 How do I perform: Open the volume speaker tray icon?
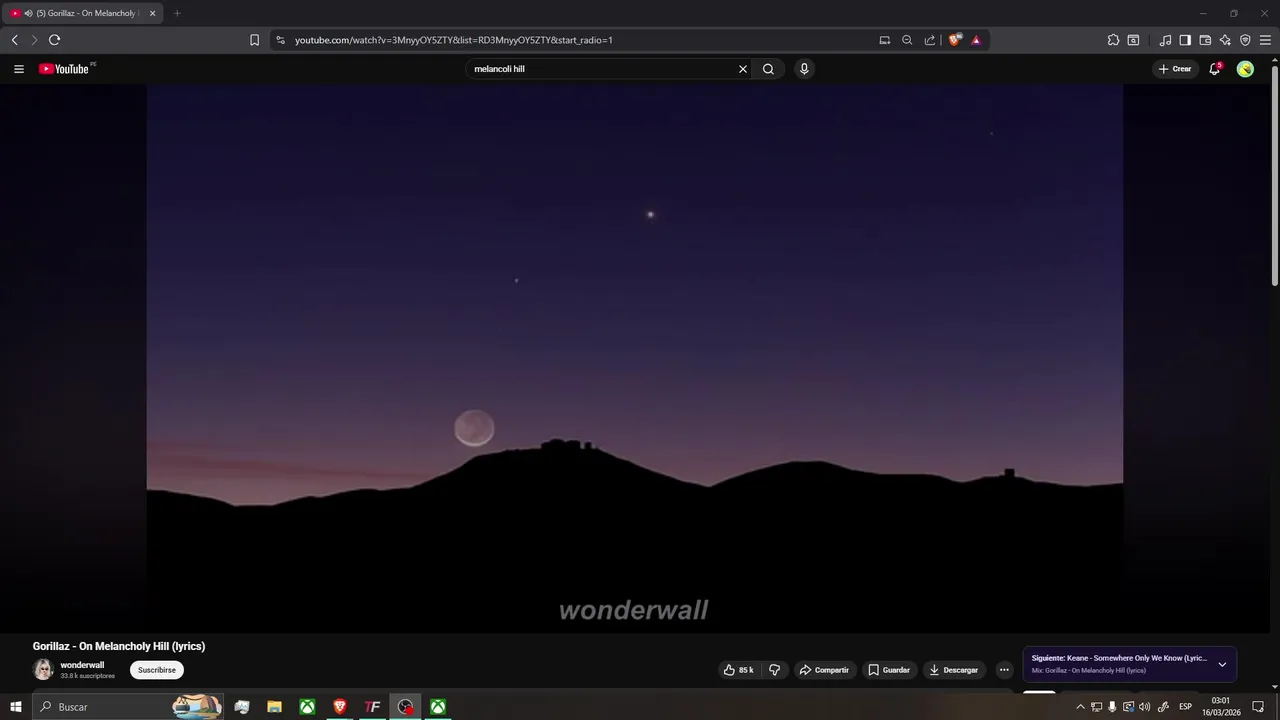click(1144, 707)
